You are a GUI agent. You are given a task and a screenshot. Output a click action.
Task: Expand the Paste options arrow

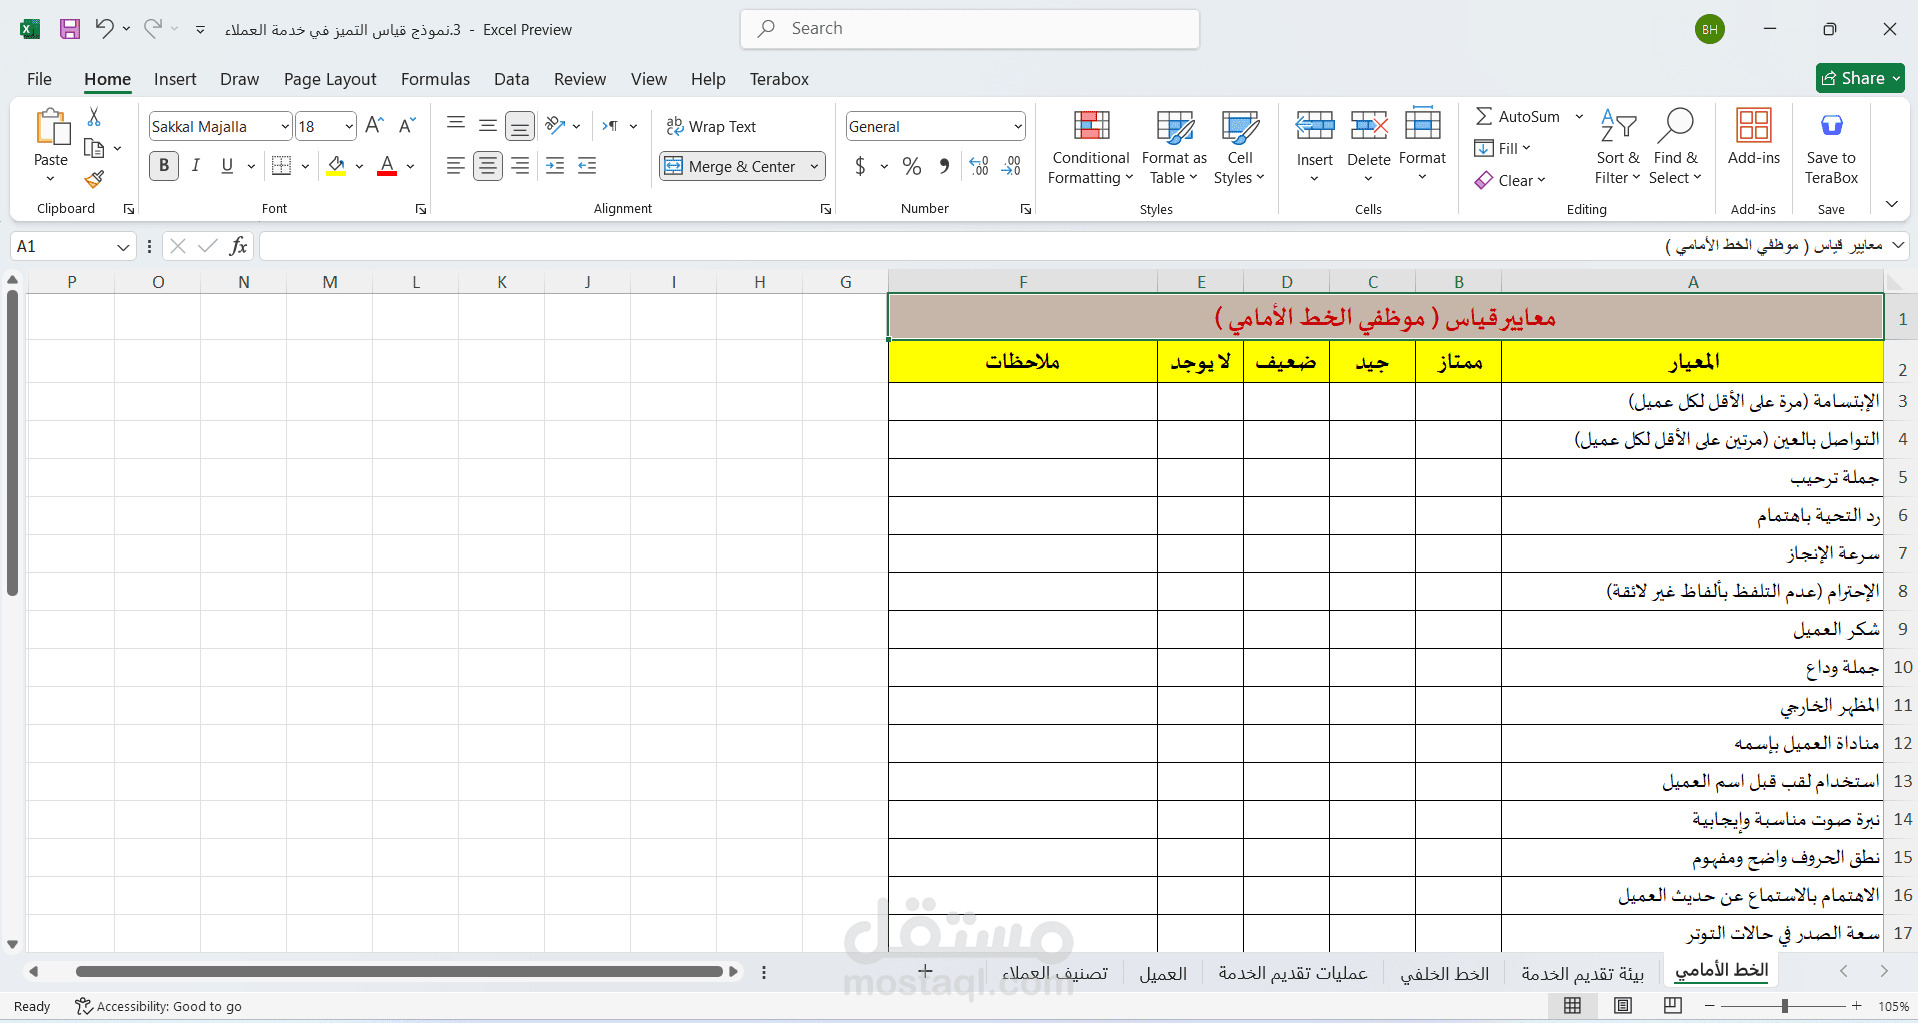coord(51,179)
